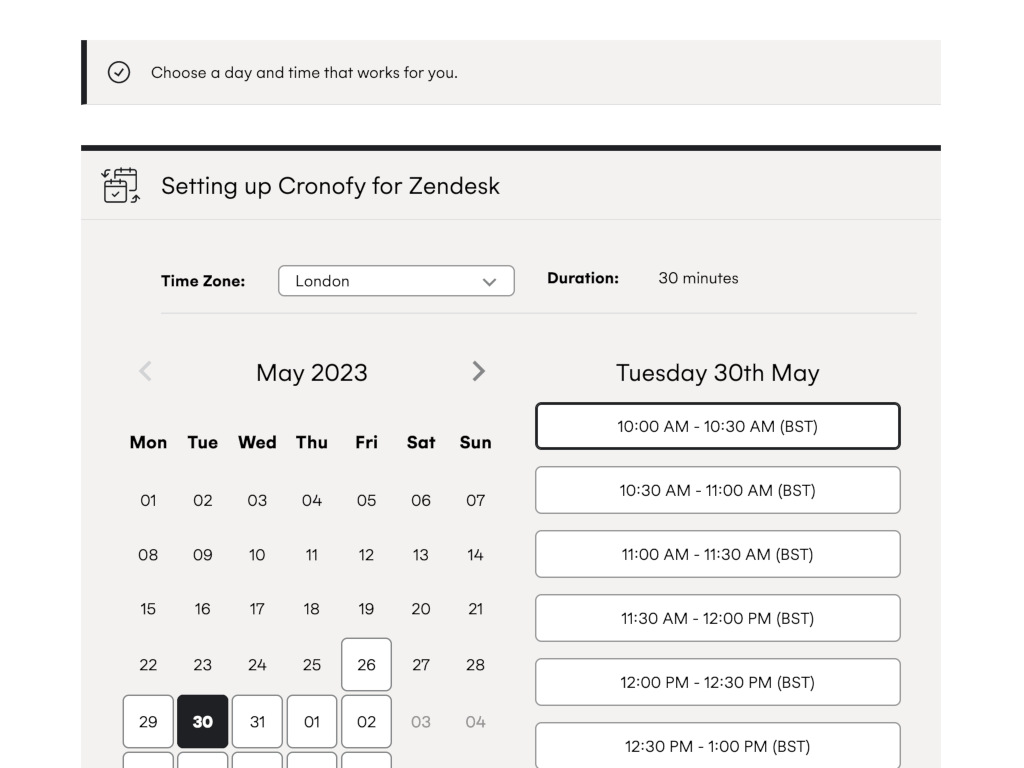Screen dimensions: 1024x768
Task: Click the highlighted date 30
Action: coord(203,722)
